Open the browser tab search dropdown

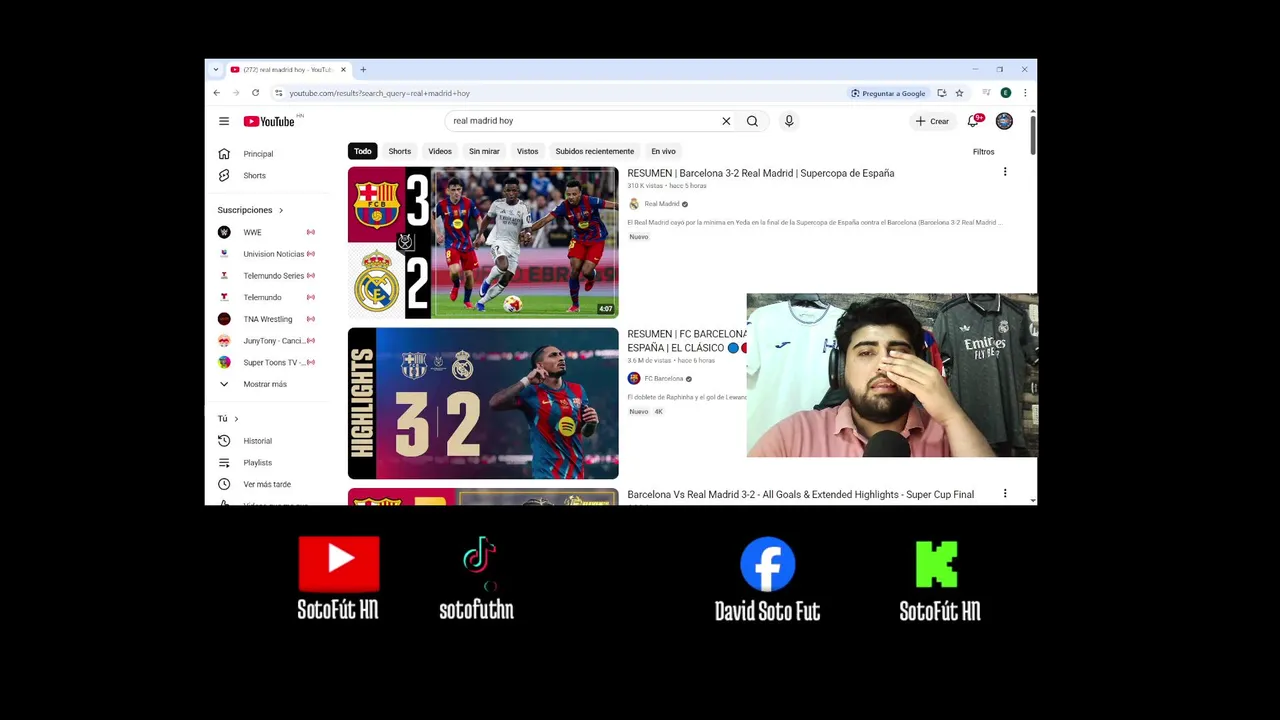pos(216,70)
